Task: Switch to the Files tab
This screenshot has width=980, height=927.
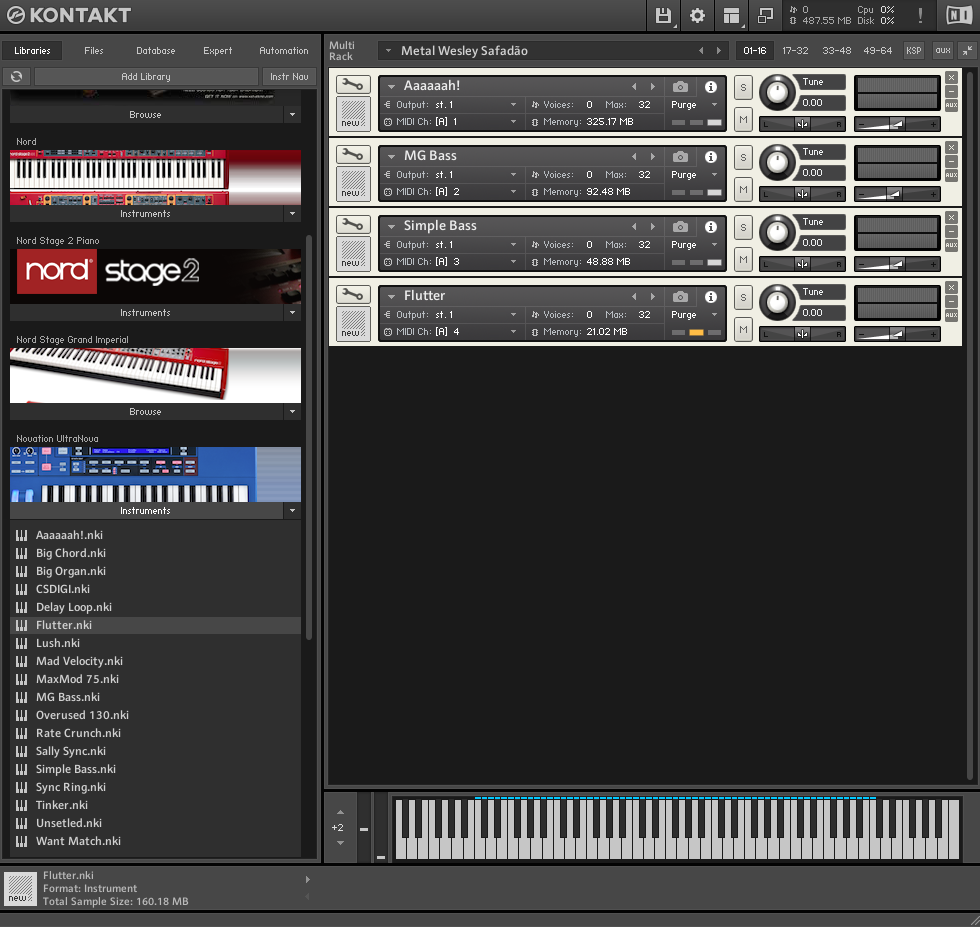Action: [94, 51]
